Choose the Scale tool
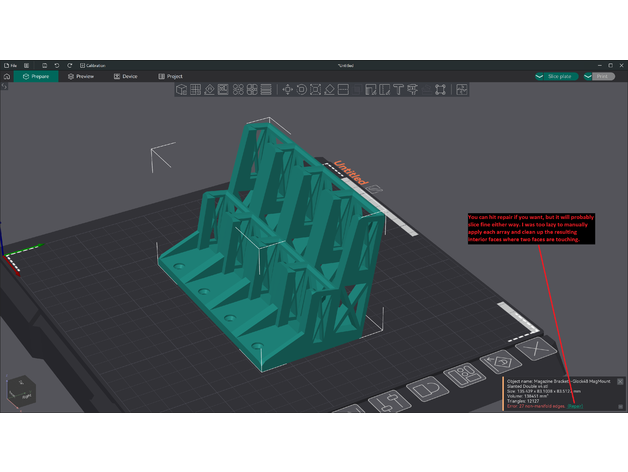The height and width of the screenshot is (472, 628). tap(316, 90)
